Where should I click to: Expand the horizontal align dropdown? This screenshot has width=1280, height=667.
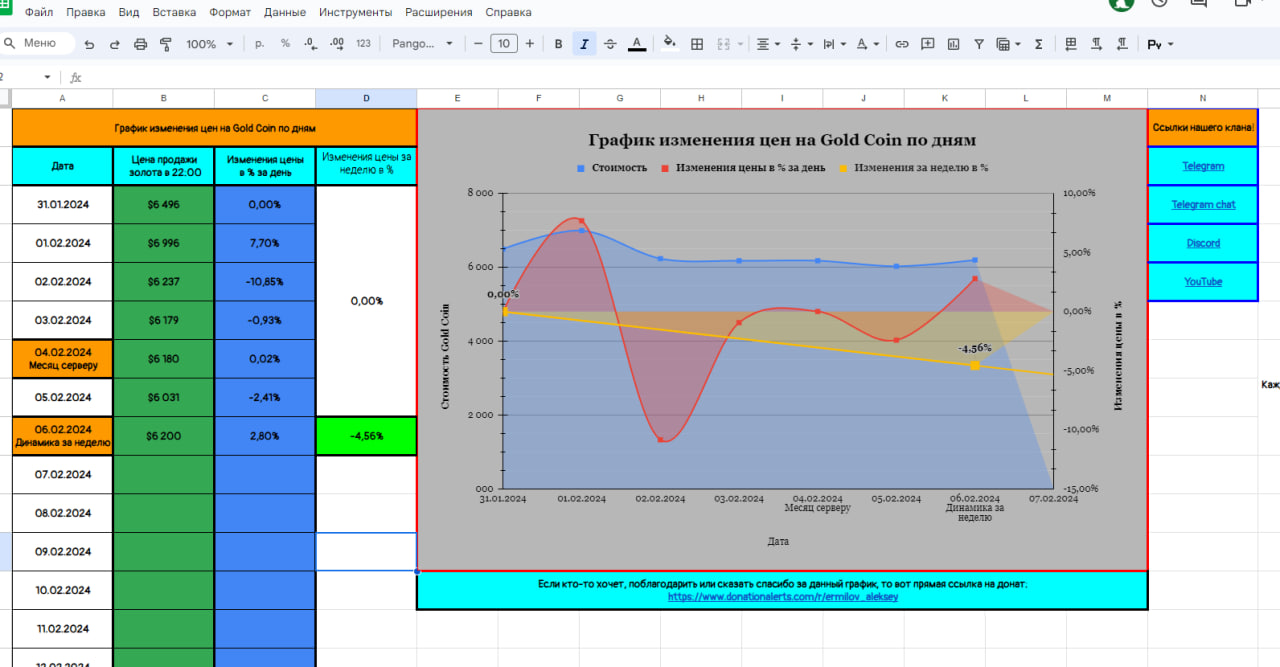pyautogui.click(x=767, y=44)
